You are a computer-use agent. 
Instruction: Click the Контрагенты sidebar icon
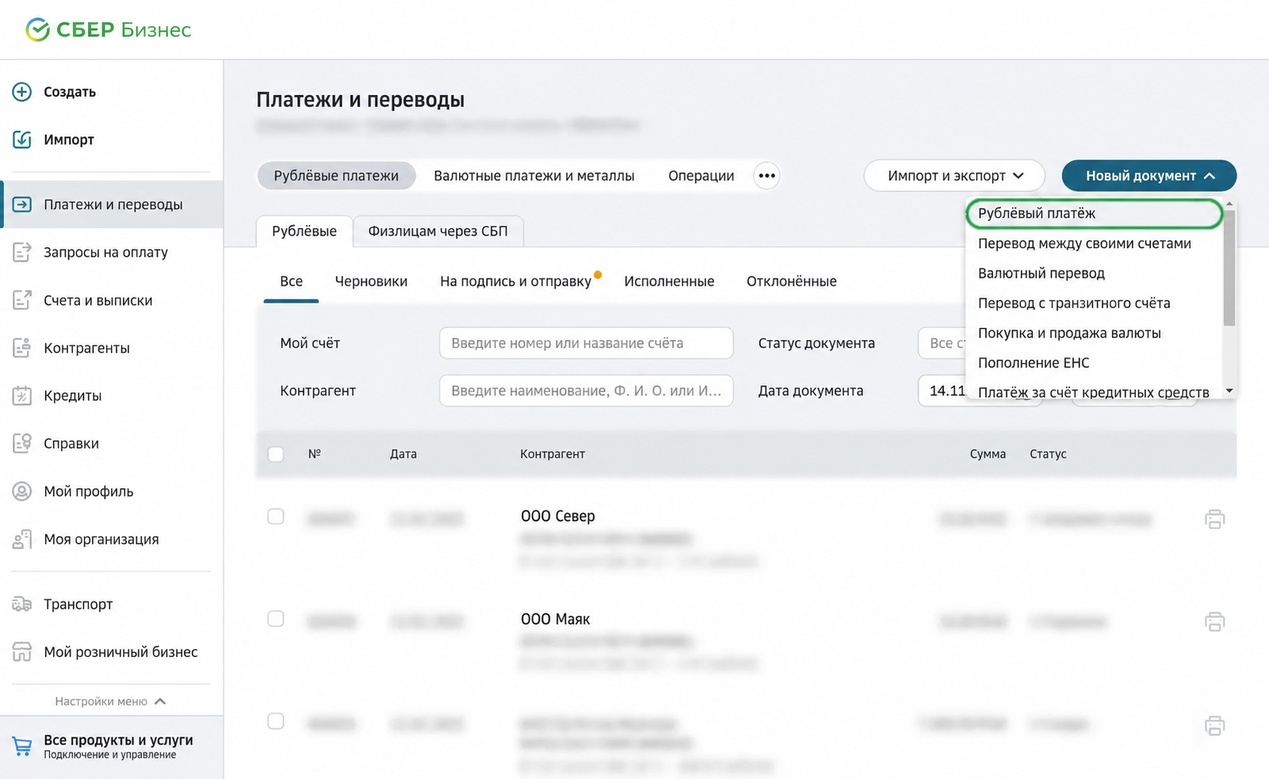pos(22,348)
